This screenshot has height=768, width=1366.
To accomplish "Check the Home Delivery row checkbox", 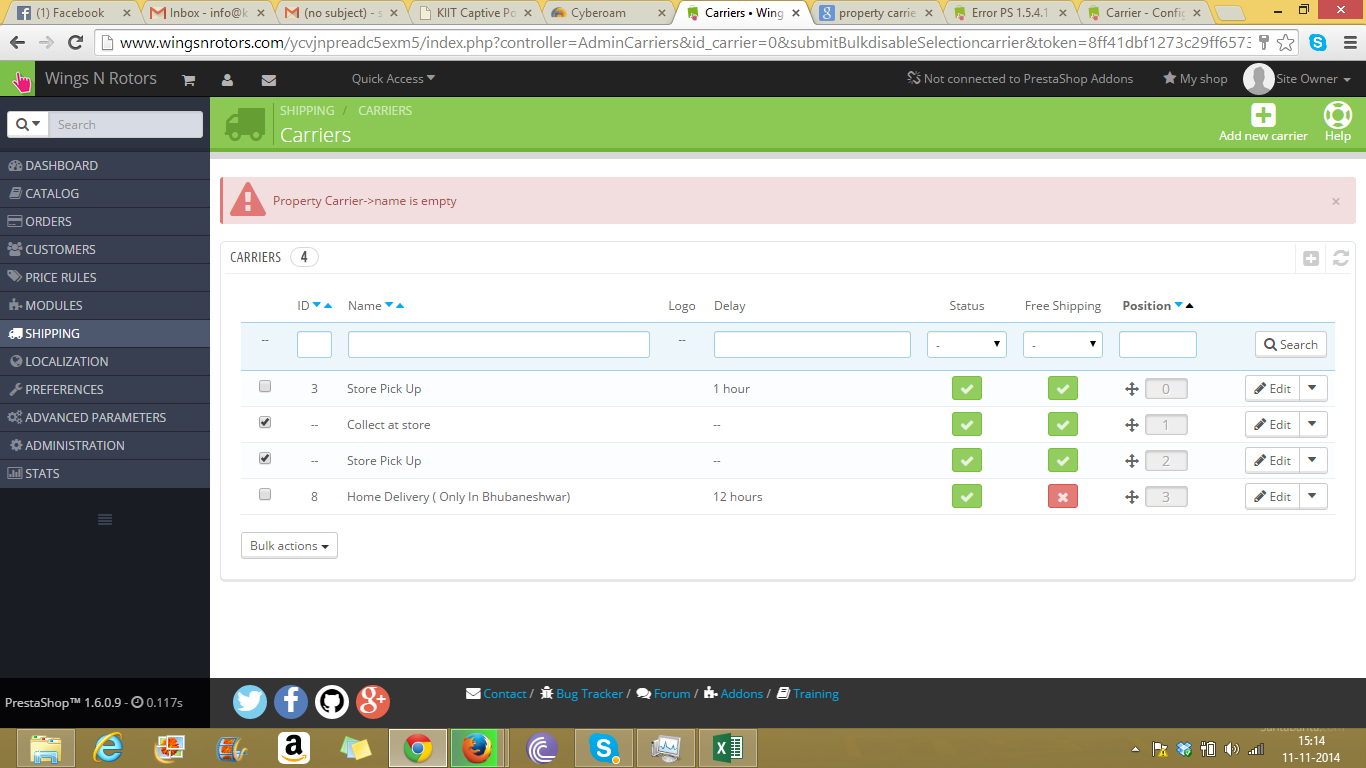I will click(x=265, y=494).
